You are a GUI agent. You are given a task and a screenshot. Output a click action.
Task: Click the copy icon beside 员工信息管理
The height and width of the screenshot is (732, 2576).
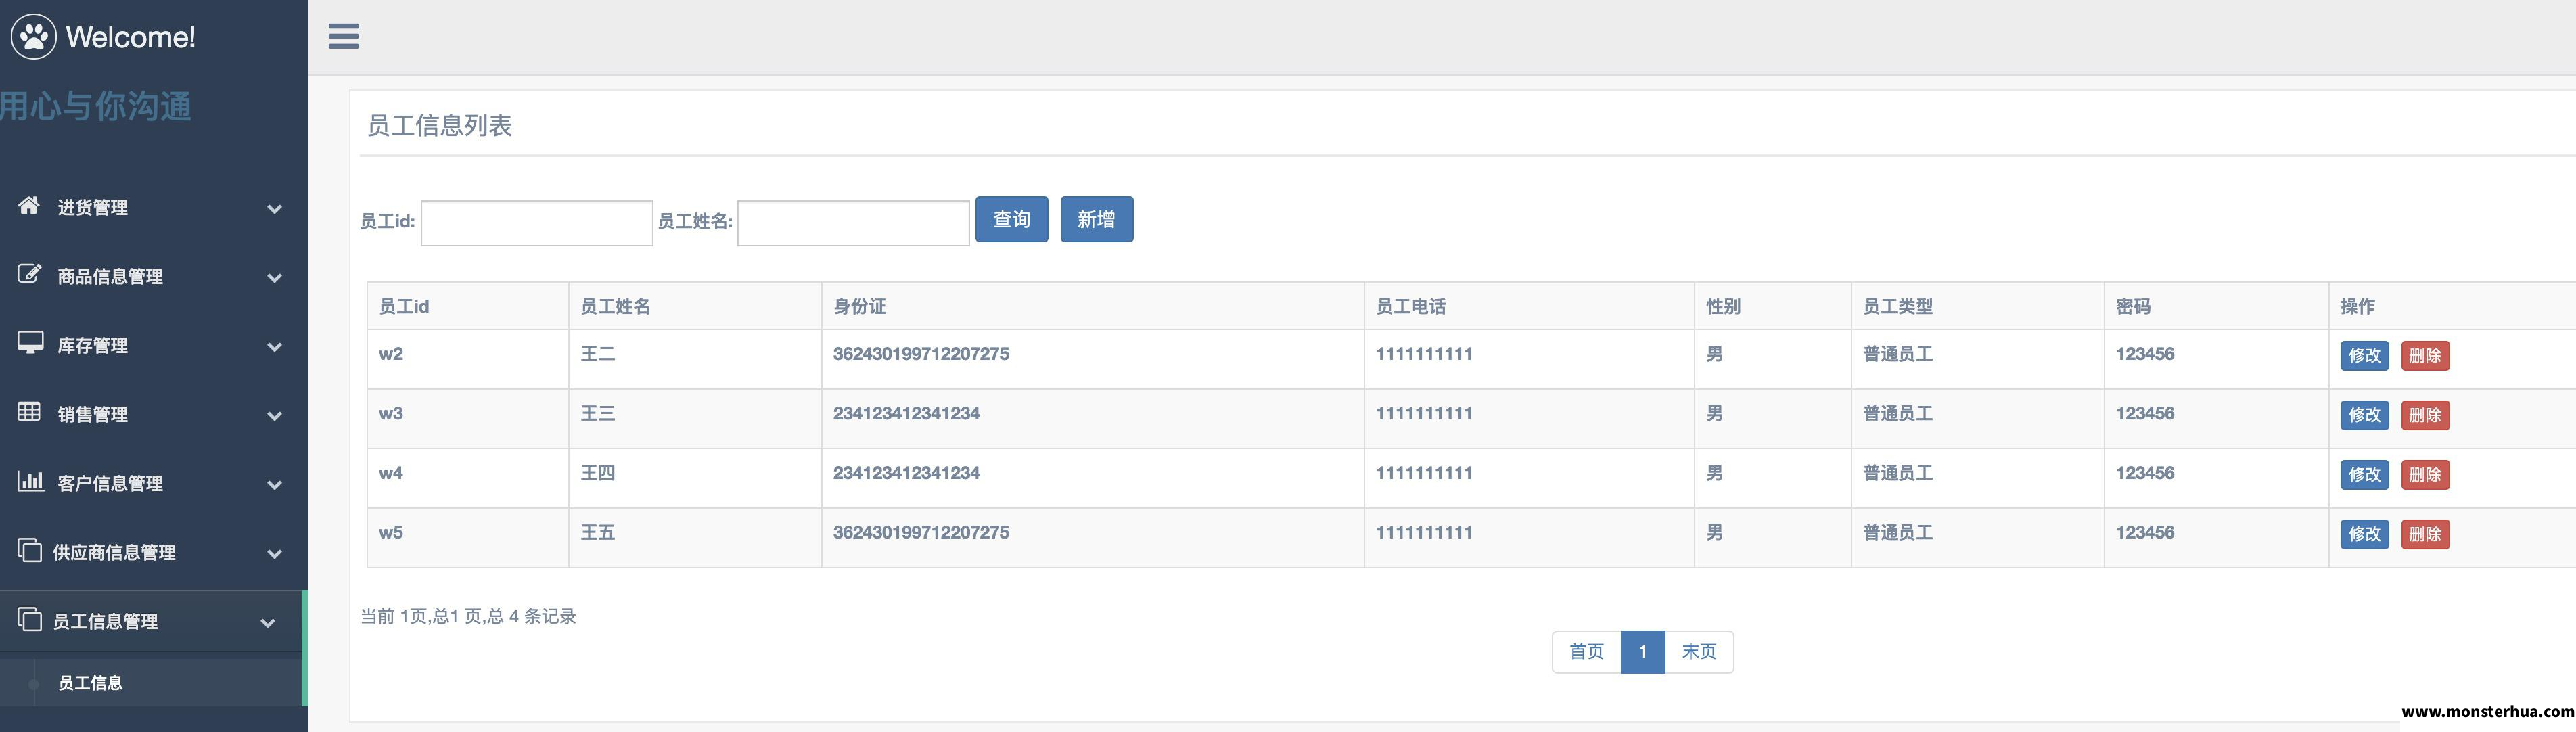point(30,619)
